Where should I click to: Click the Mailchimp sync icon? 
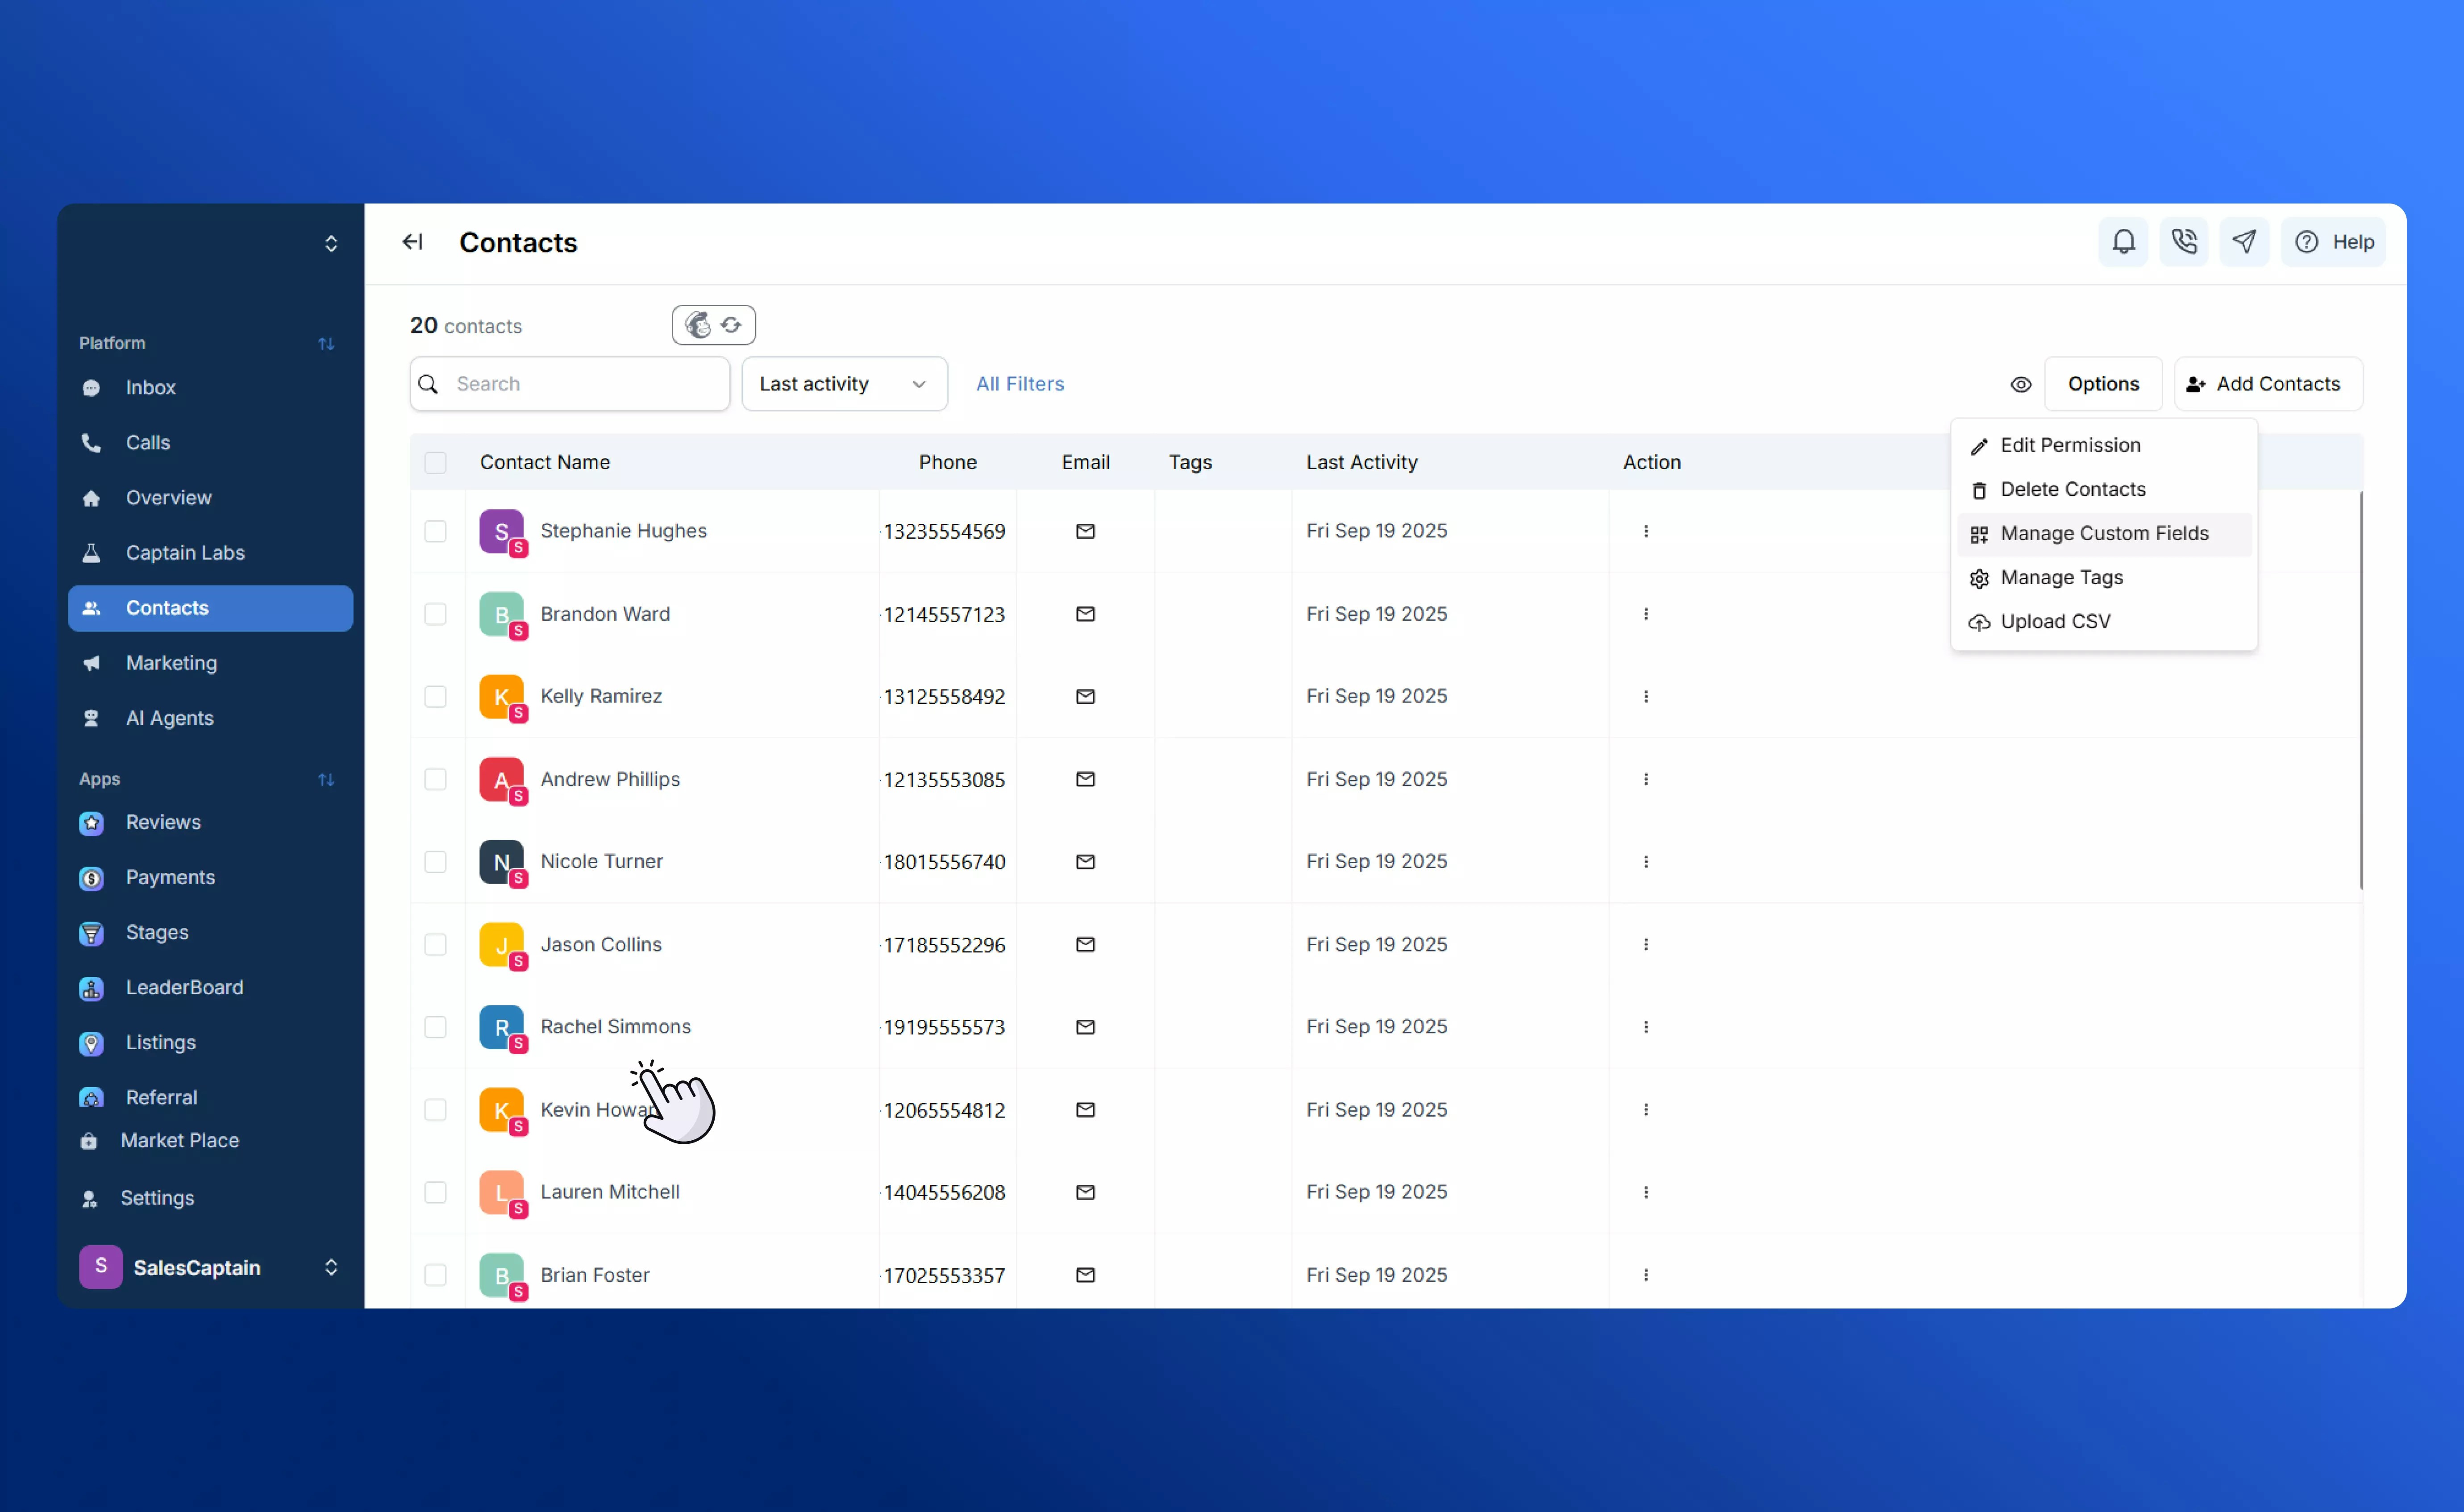click(x=713, y=325)
